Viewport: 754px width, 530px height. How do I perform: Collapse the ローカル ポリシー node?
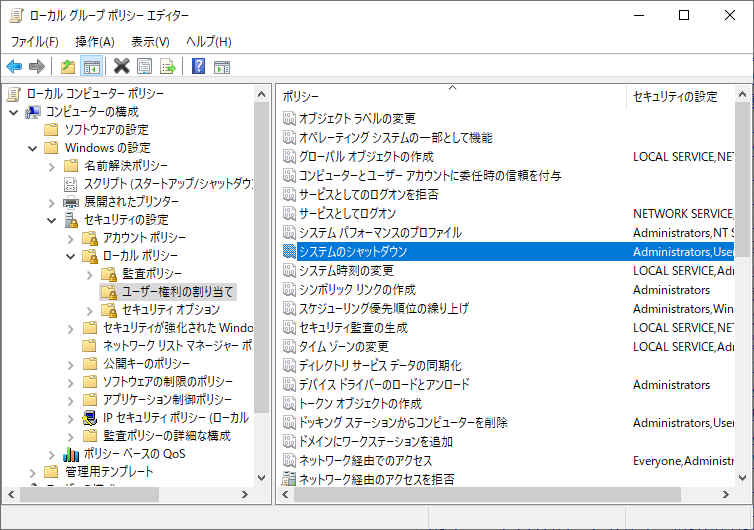pos(71,256)
